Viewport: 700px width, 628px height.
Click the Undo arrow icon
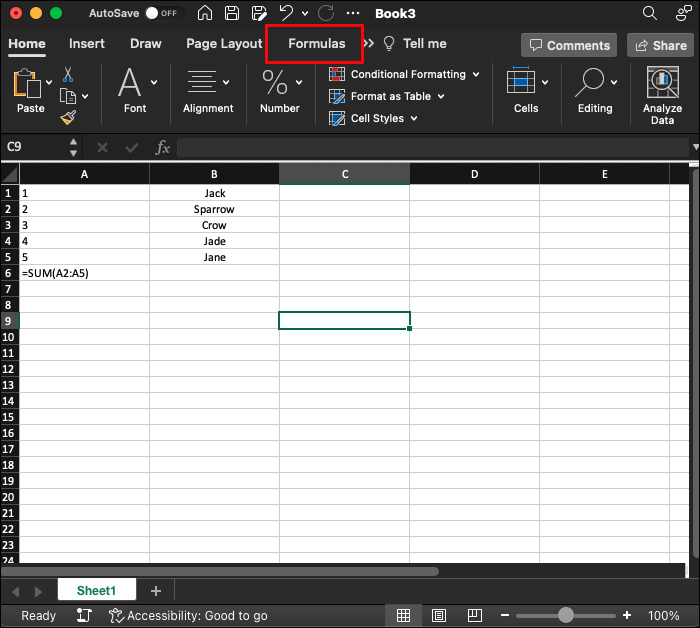[x=286, y=14]
